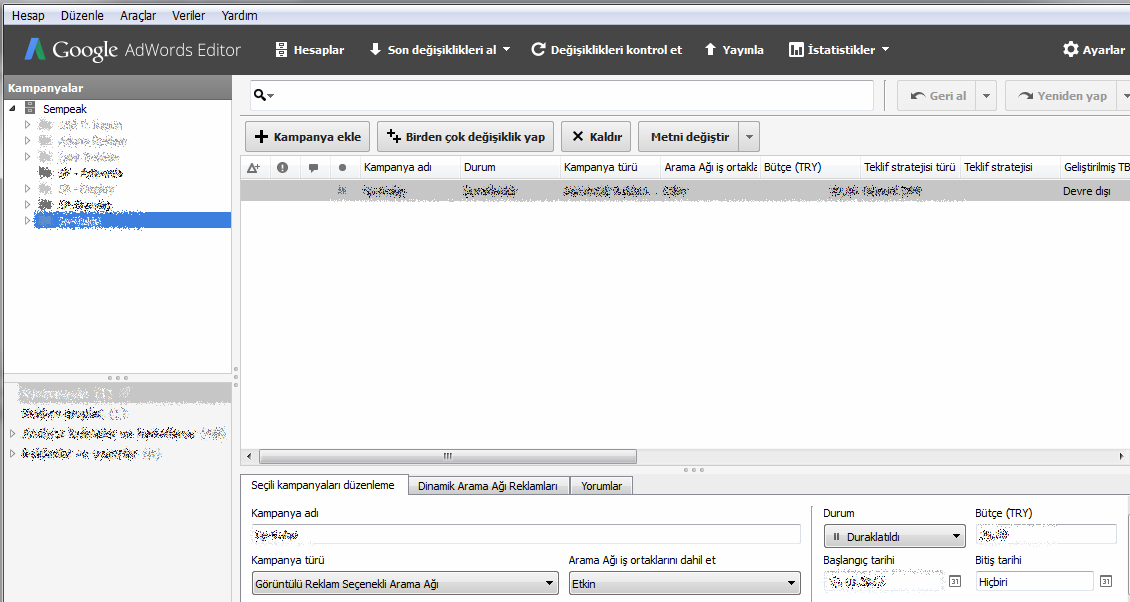Open the Bitiş tarihi calendar icon
This screenshot has height=602, width=1130.
click(1105, 582)
